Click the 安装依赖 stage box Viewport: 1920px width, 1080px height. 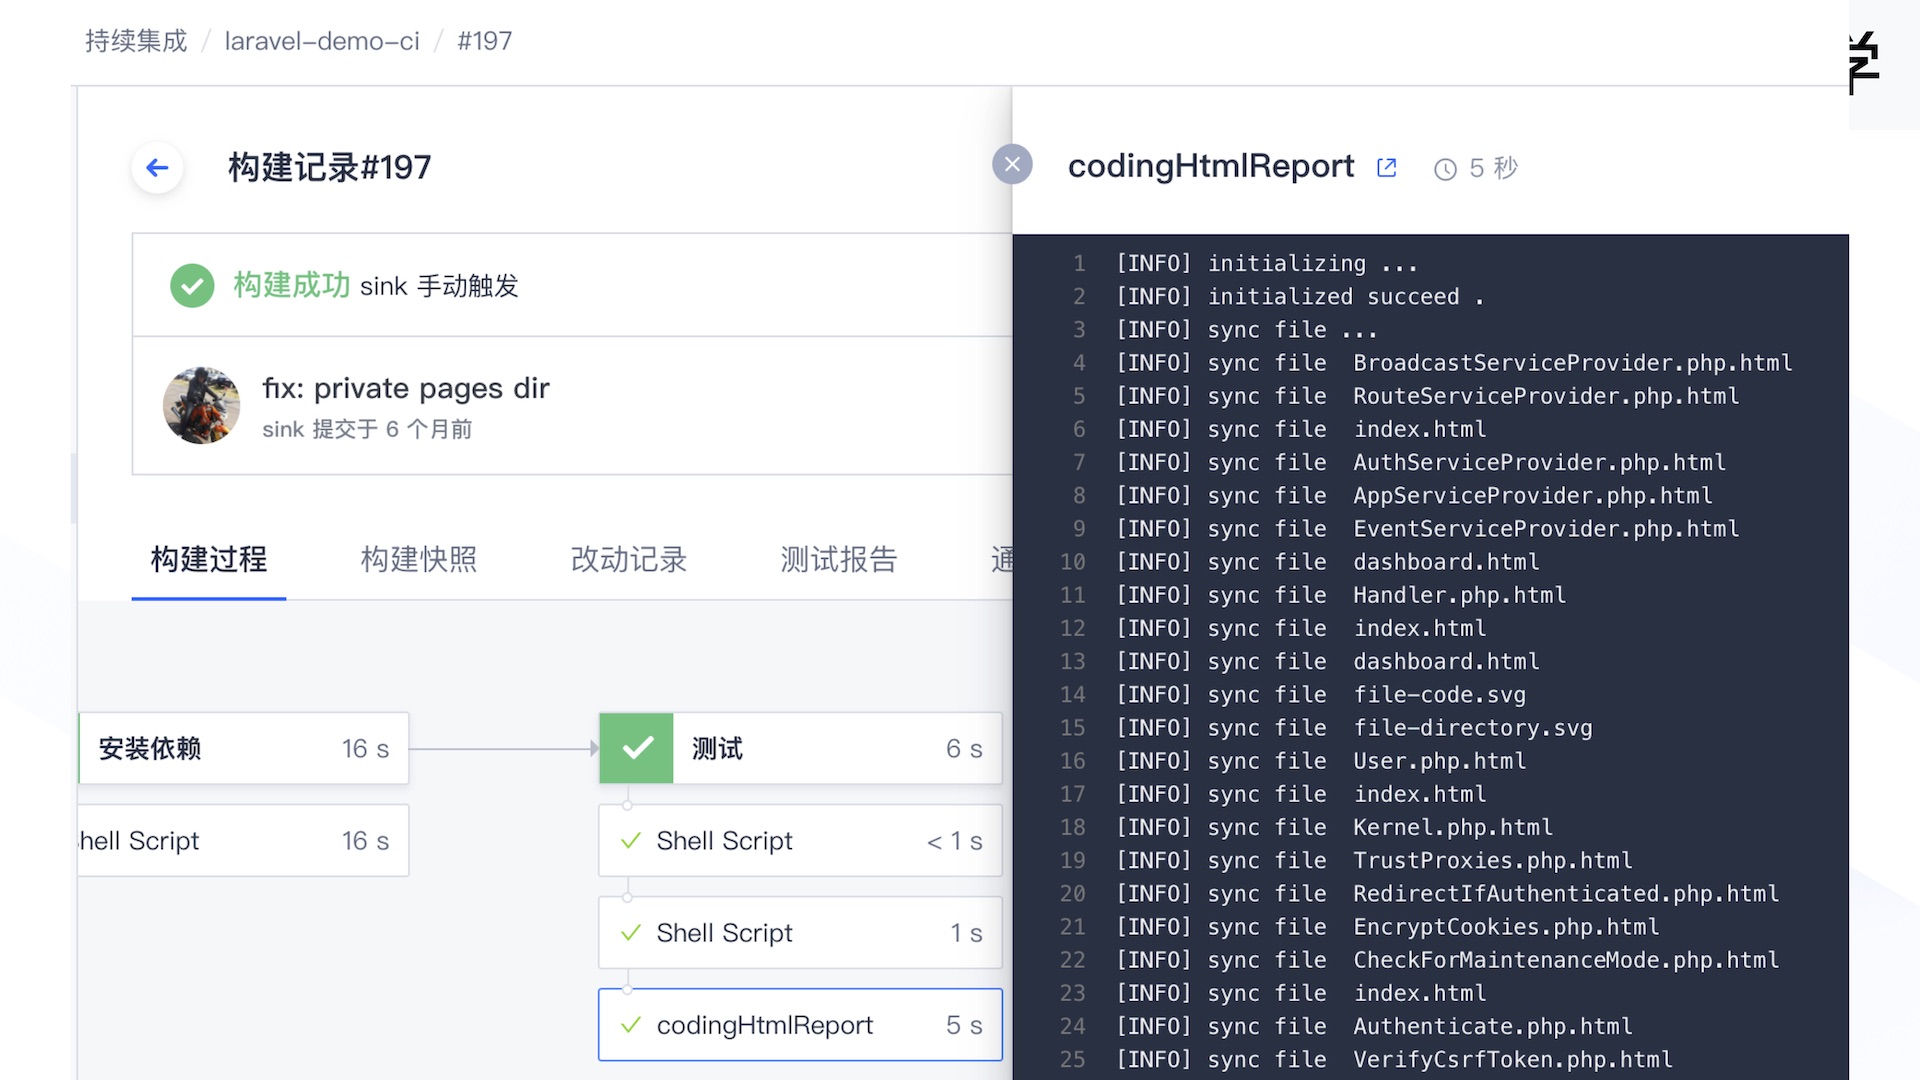pos(243,748)
